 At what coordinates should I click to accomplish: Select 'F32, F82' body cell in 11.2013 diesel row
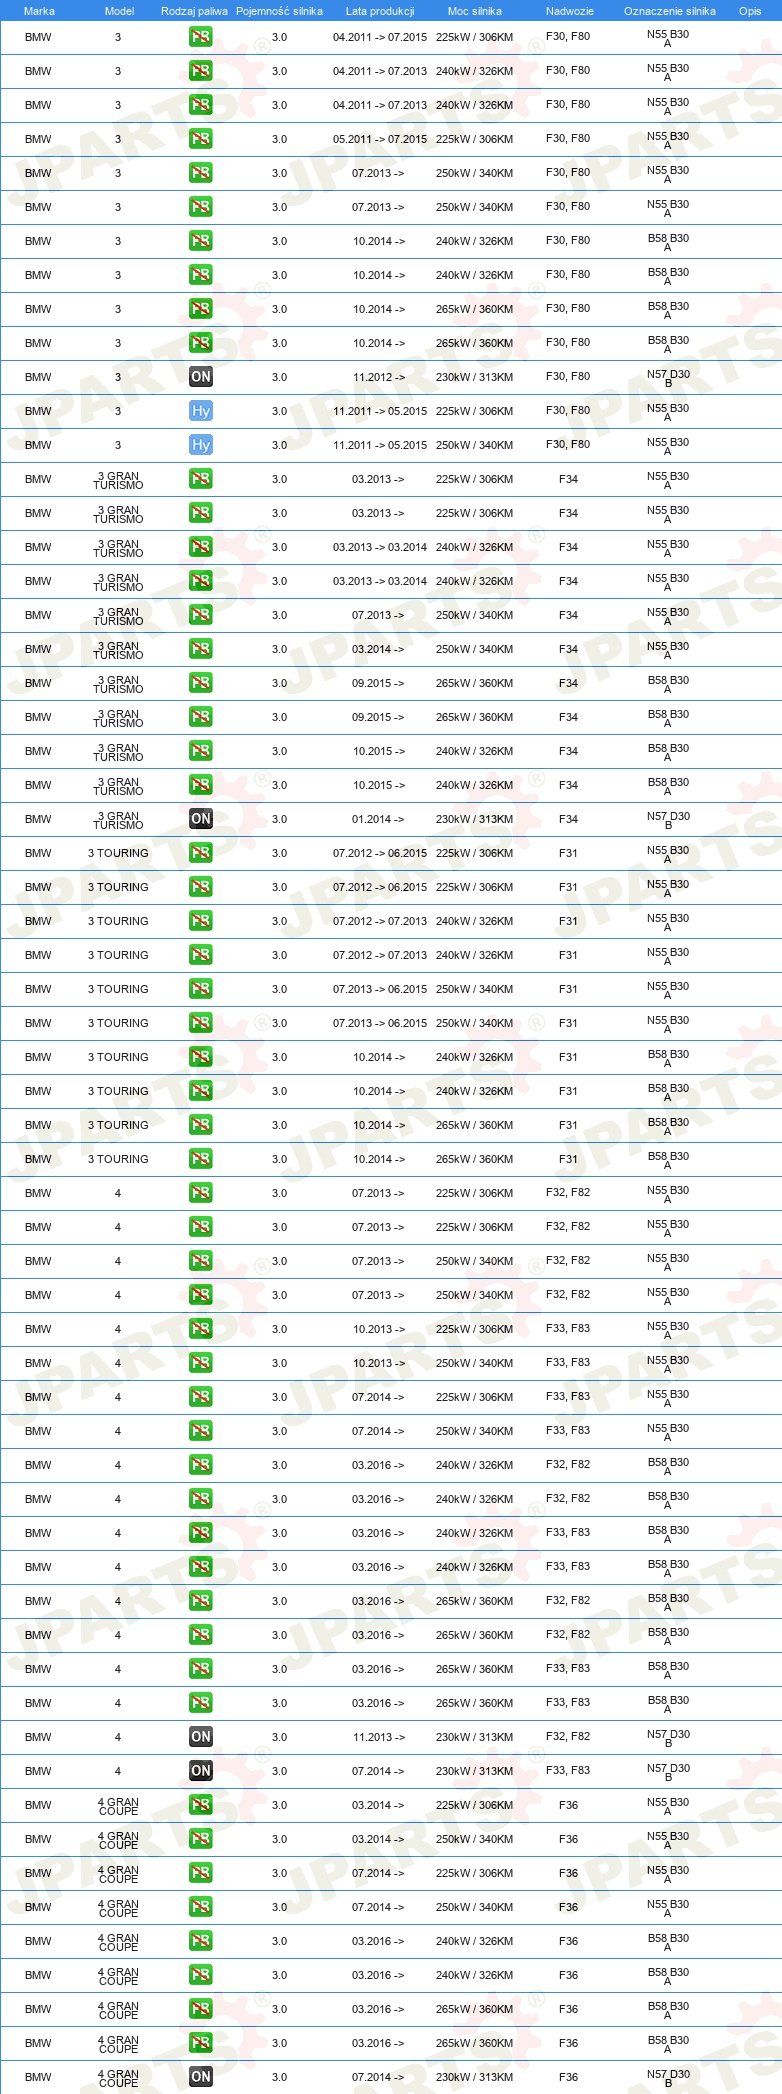coord(568,1737)
